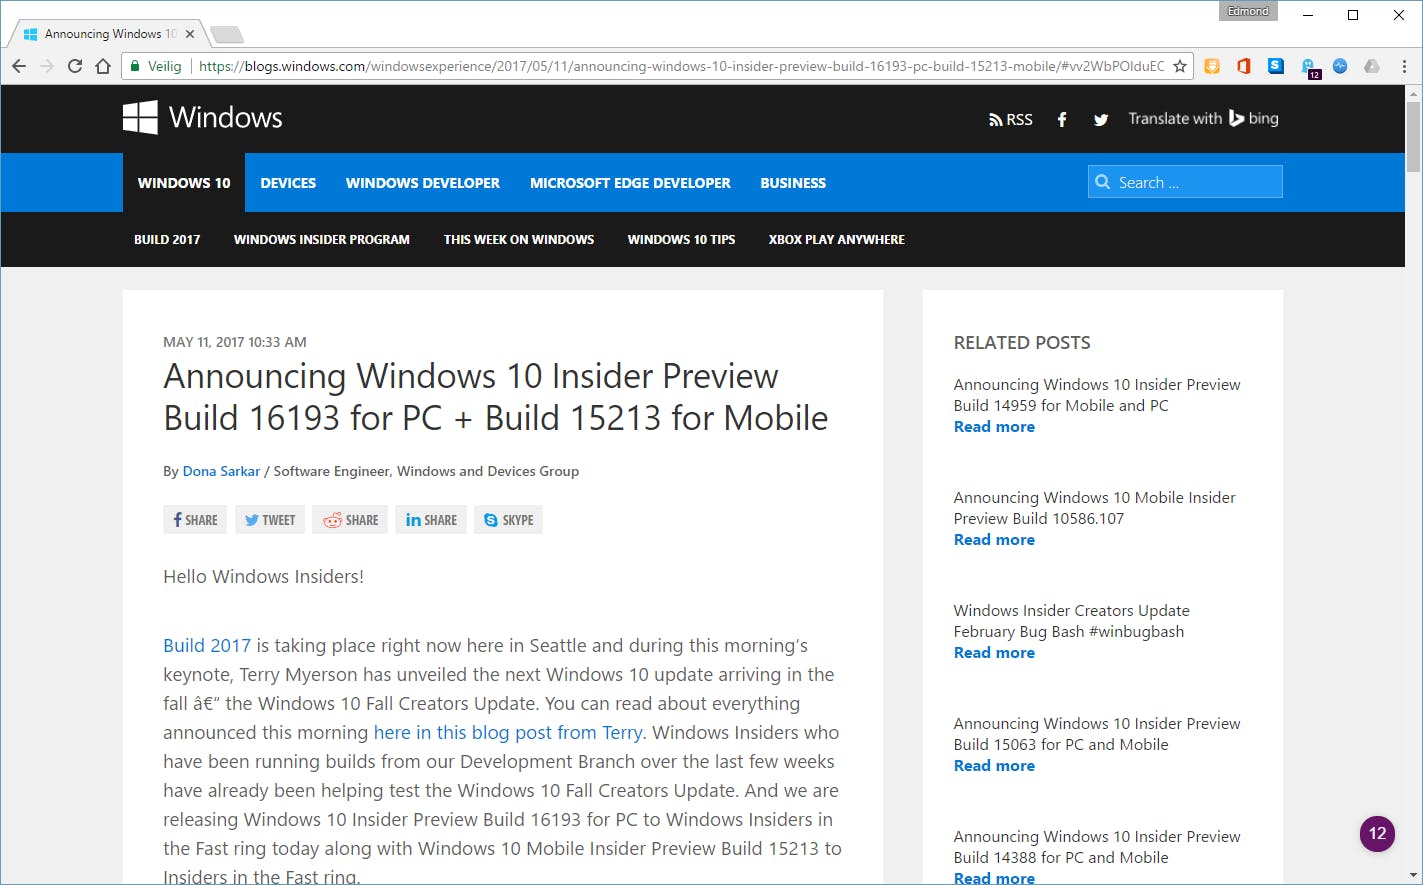1423x885 pixels.
Task: Follow the Build 2017 link in the article
Action: click(207, 646)
